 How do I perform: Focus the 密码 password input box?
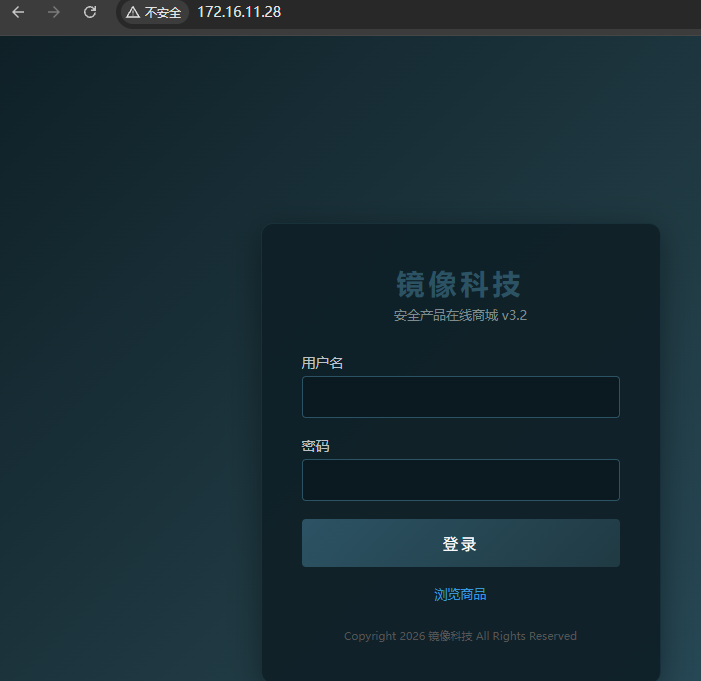pos(460,480)
